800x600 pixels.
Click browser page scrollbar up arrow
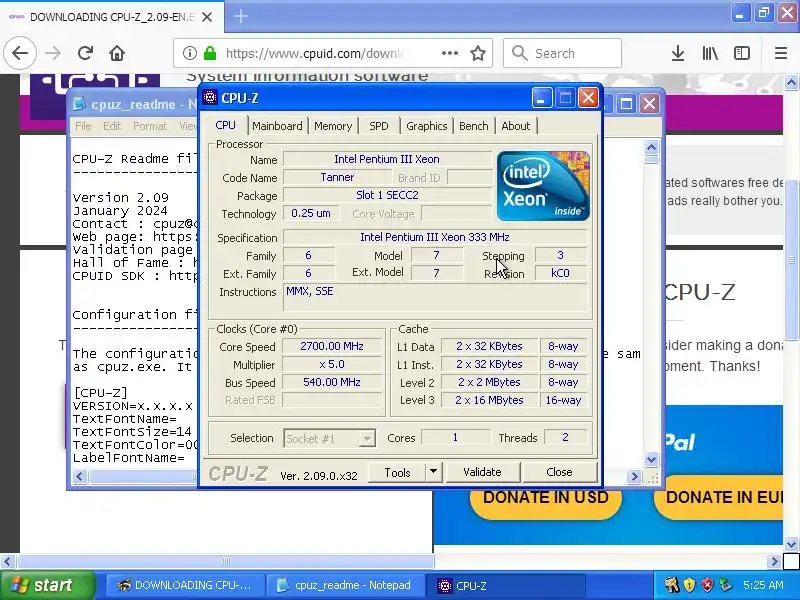792,82
